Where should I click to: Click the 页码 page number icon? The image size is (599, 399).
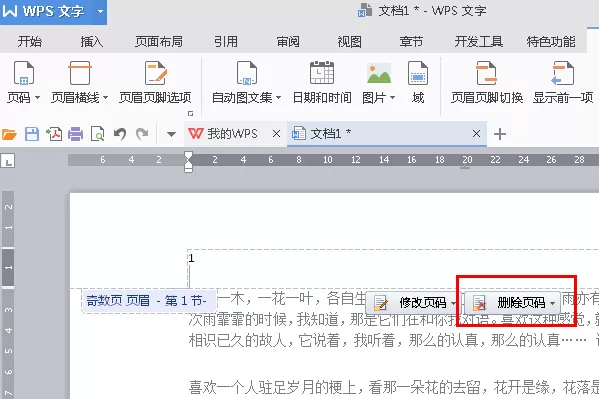coord(24,73)
